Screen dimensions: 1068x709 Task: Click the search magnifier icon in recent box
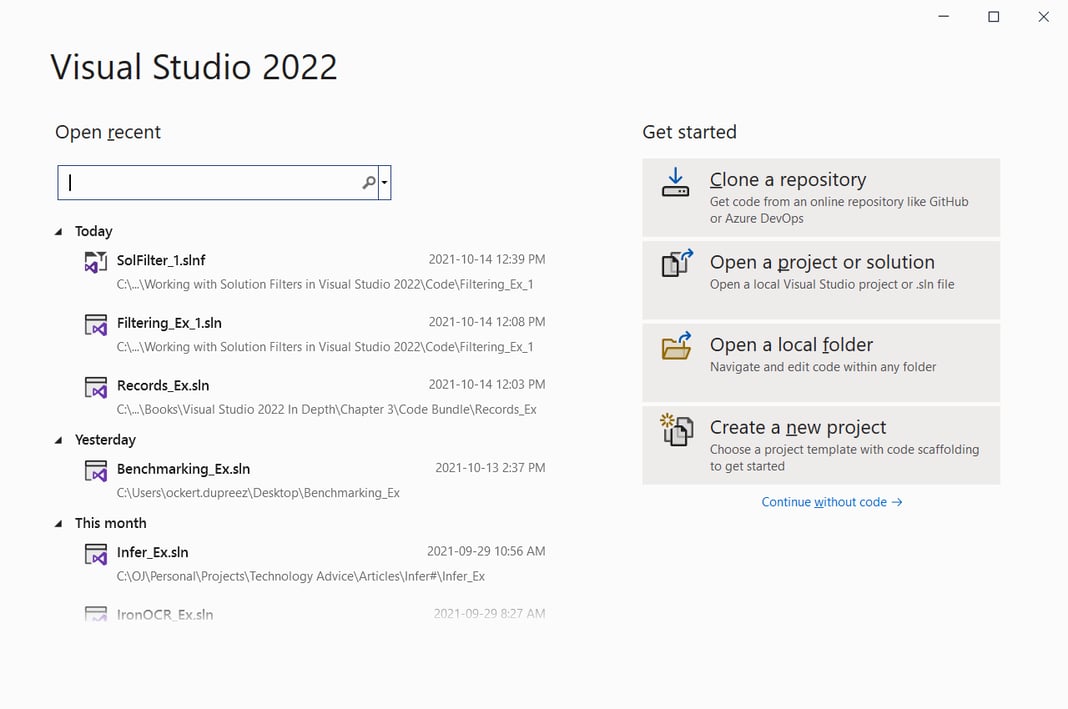point(369,182)
